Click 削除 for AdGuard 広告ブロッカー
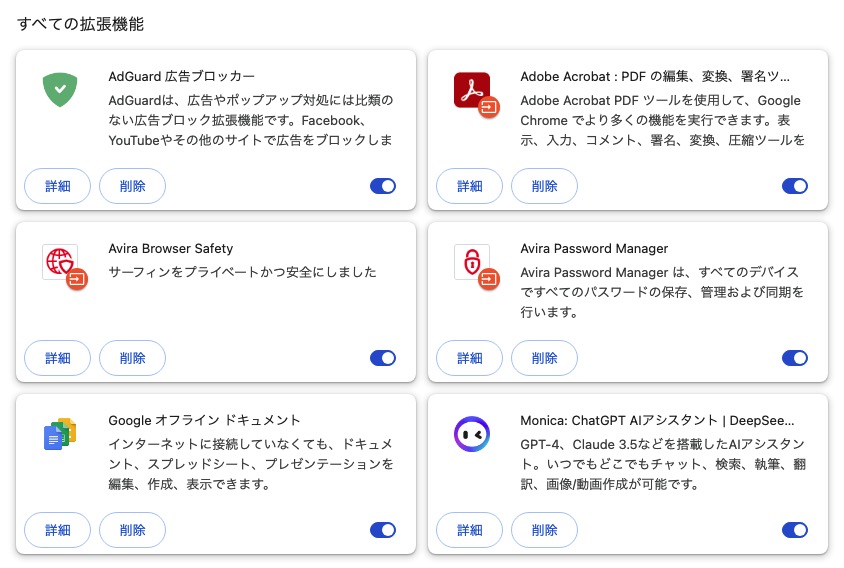Screen dimensions: 844x568 (132, 186)
